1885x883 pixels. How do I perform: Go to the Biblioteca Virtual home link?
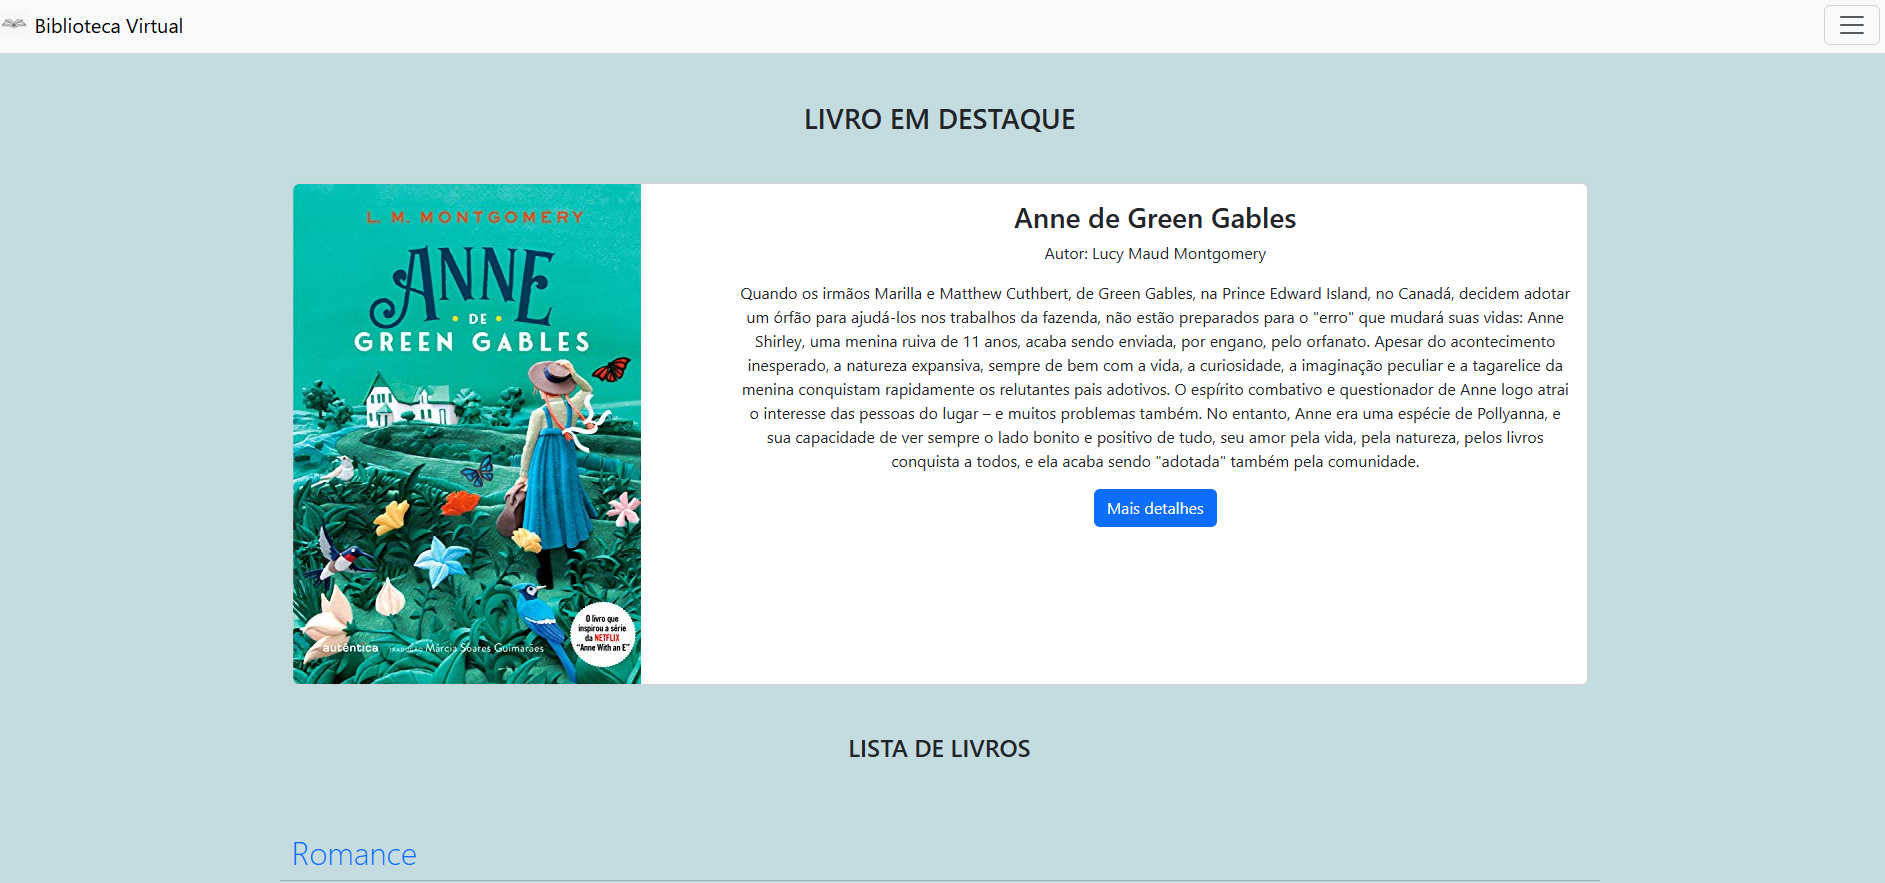click(x=108, y=27)
